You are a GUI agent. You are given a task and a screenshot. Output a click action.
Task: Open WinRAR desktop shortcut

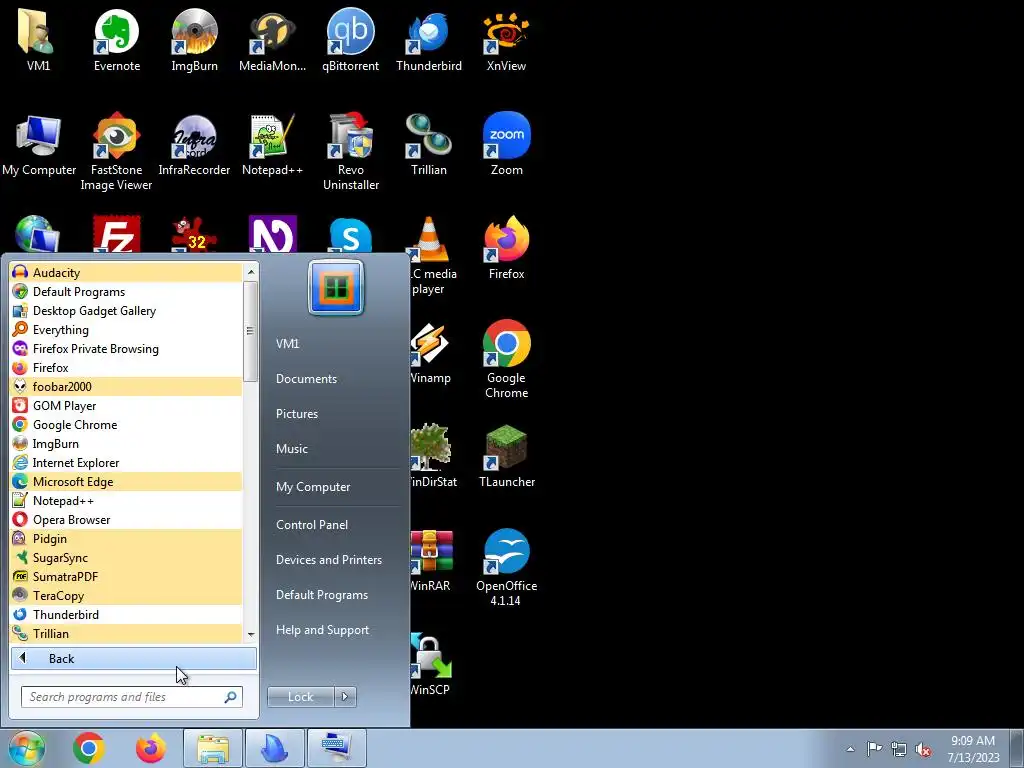pos(430,561)
